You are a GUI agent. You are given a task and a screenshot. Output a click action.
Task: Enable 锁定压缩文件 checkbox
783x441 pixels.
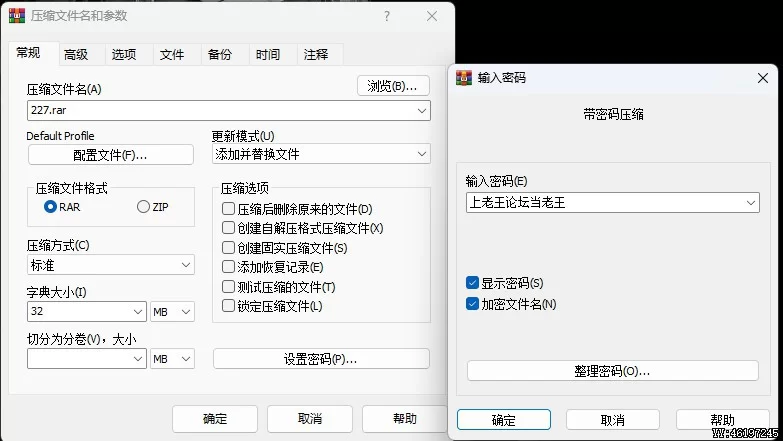tap(228, 306)
